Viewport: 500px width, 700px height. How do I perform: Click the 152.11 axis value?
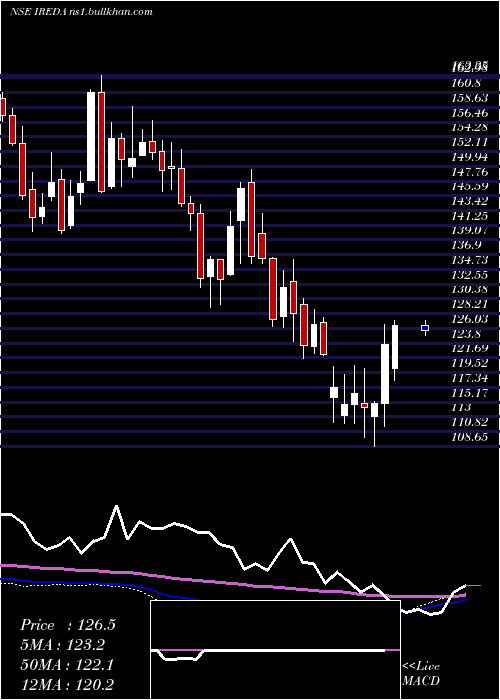click(x=469, y=142)
